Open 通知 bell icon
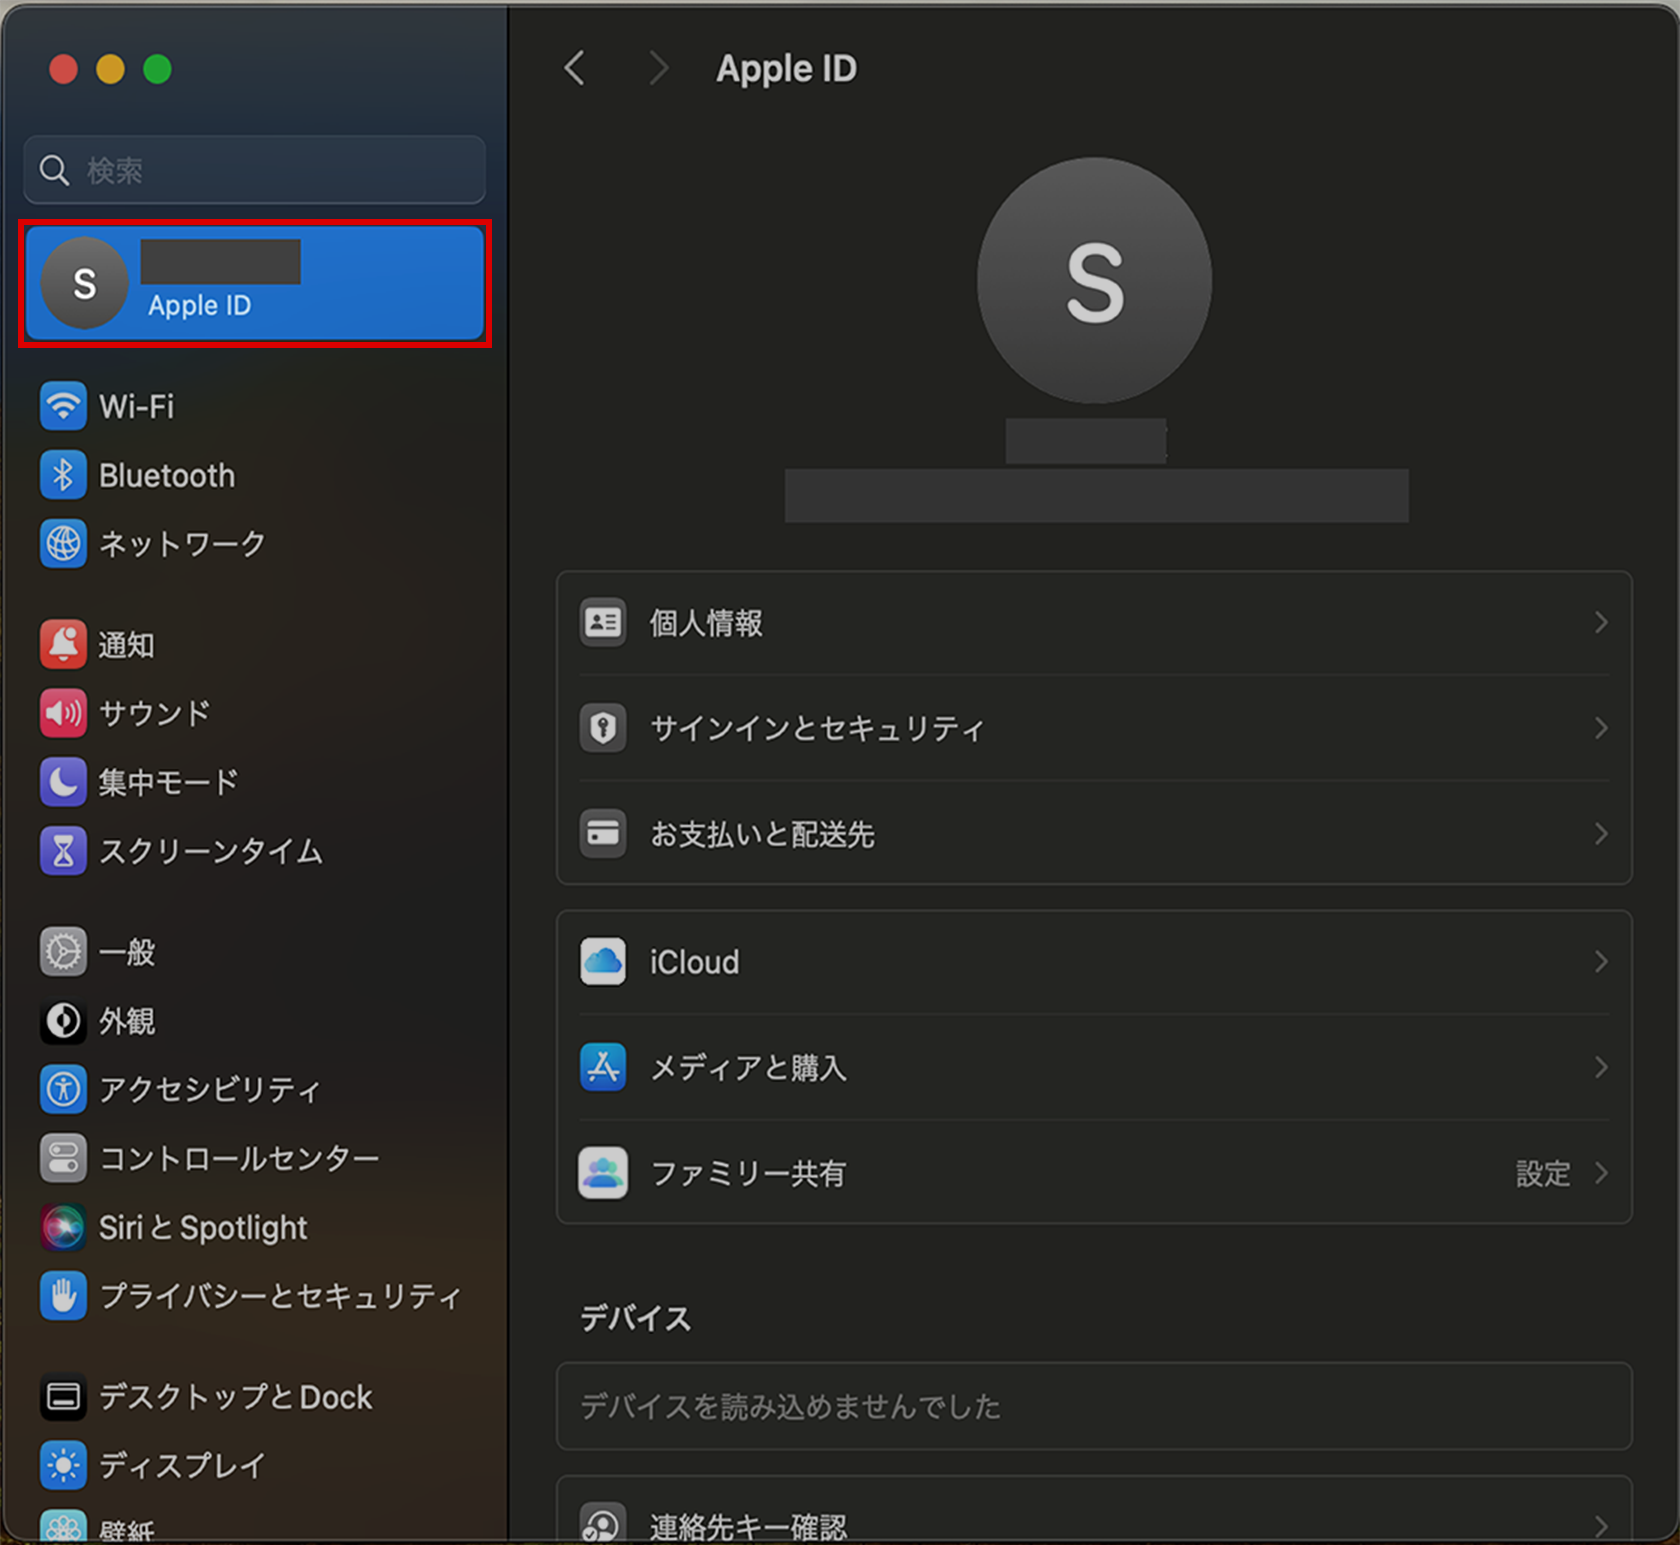This screenshot has height=1545, width=1680. tap(63, 645)
